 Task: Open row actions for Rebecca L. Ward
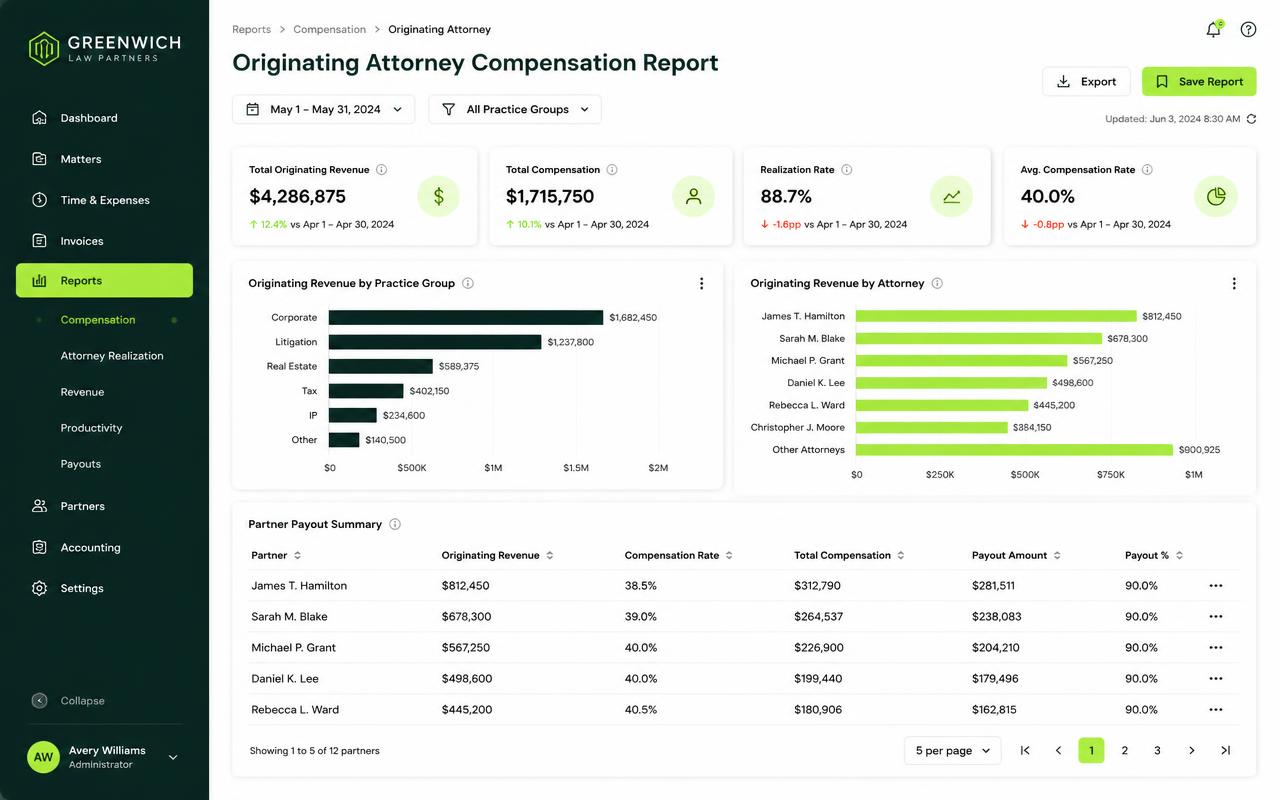coord(1216,710)
